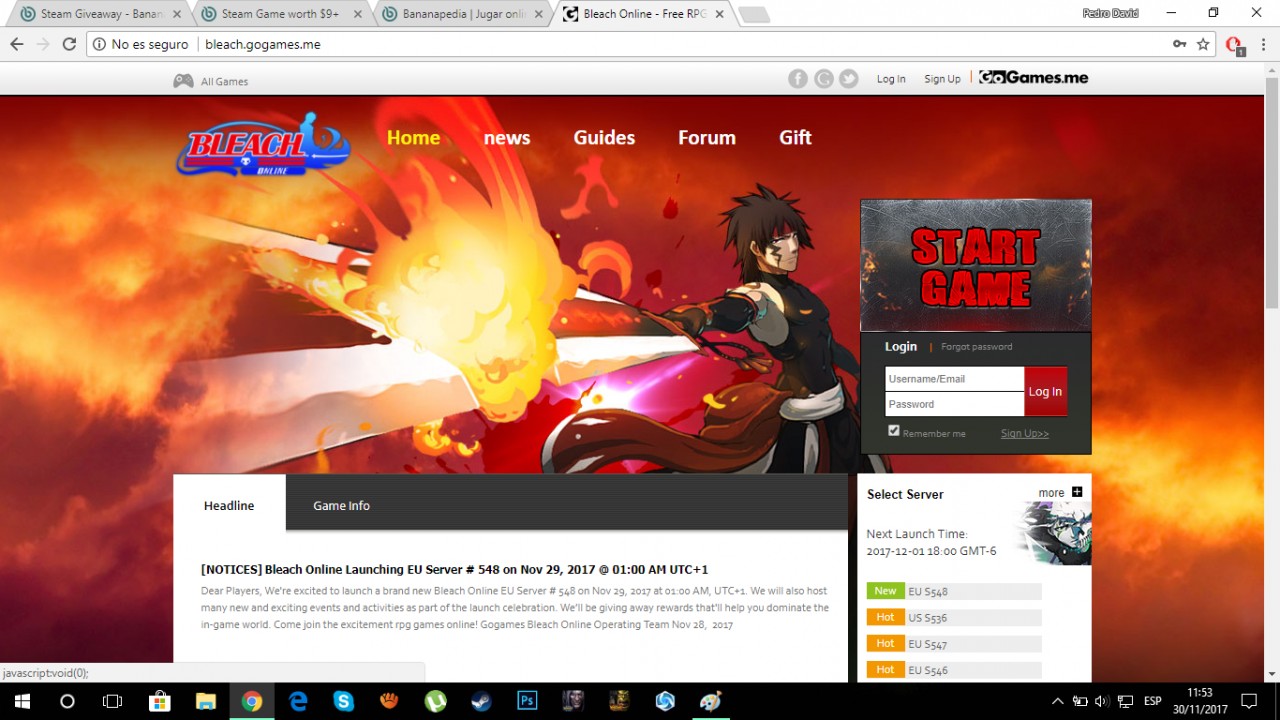This screenshot has height=720, width=1280.
Task: Open the Windows Start menu
Action: pos(21,701)
